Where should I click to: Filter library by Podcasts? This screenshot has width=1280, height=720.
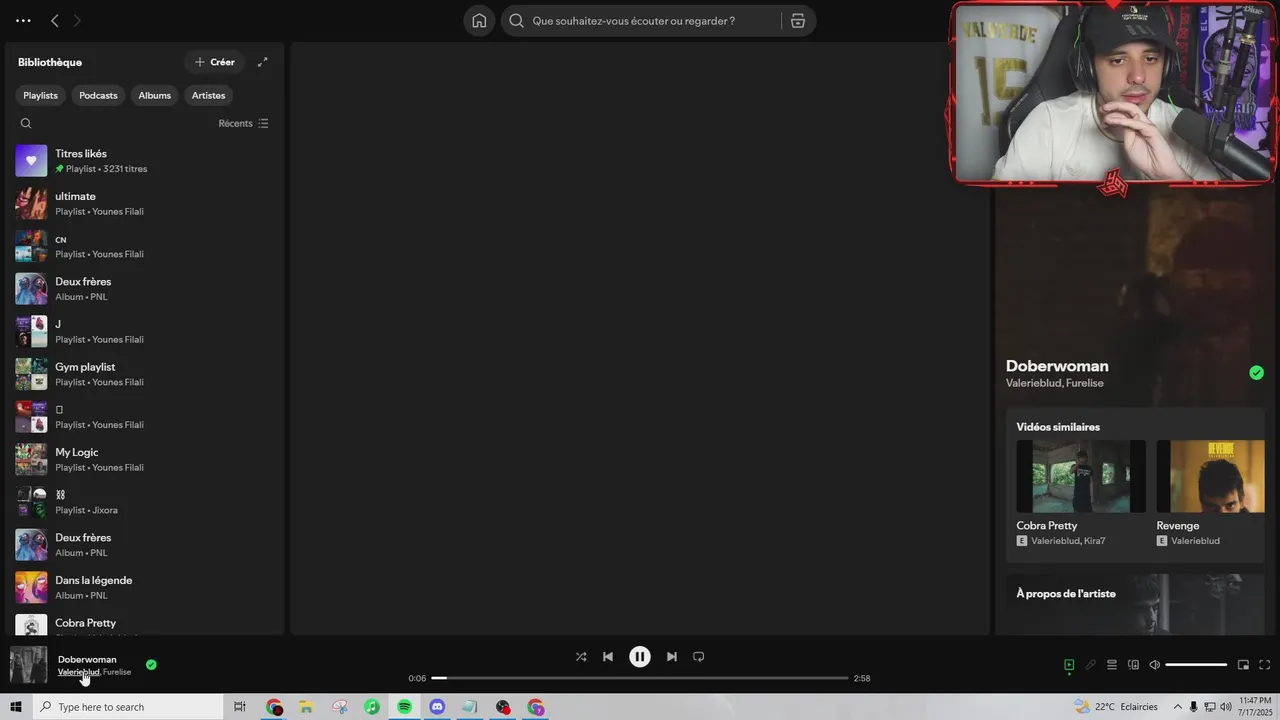click(x=98, y=95)
